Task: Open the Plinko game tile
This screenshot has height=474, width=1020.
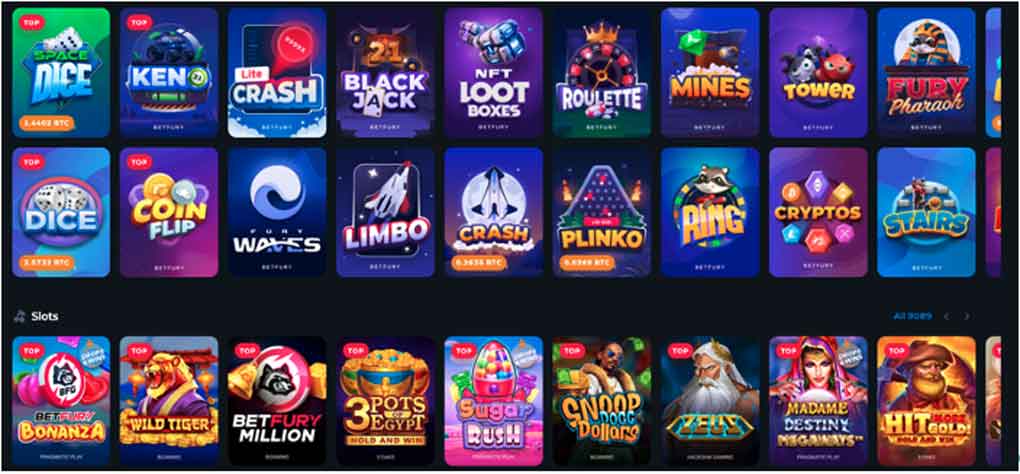Action: [601, 213]
